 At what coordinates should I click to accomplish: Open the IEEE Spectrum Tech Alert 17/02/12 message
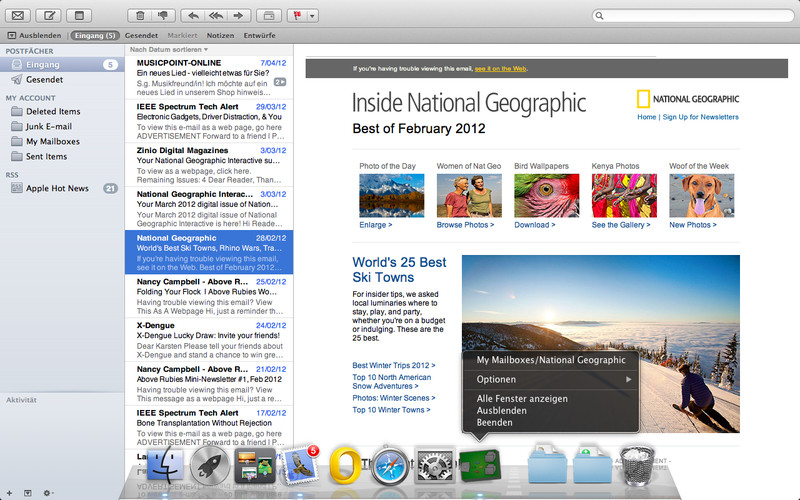(x=209, y=427)
